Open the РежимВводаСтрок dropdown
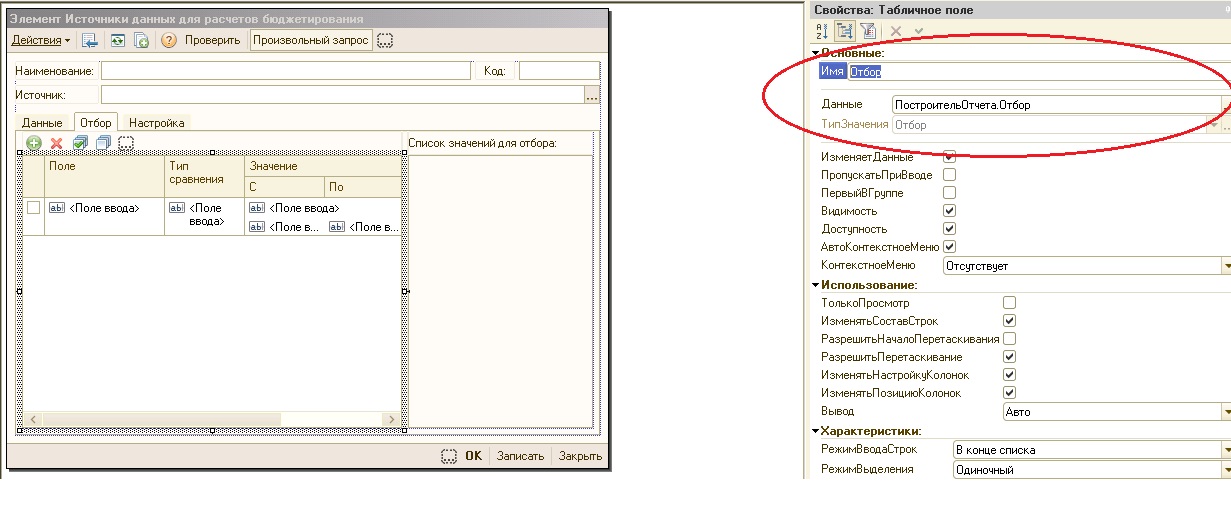This screenshot has width=1231, height=509. point(1225,450)
